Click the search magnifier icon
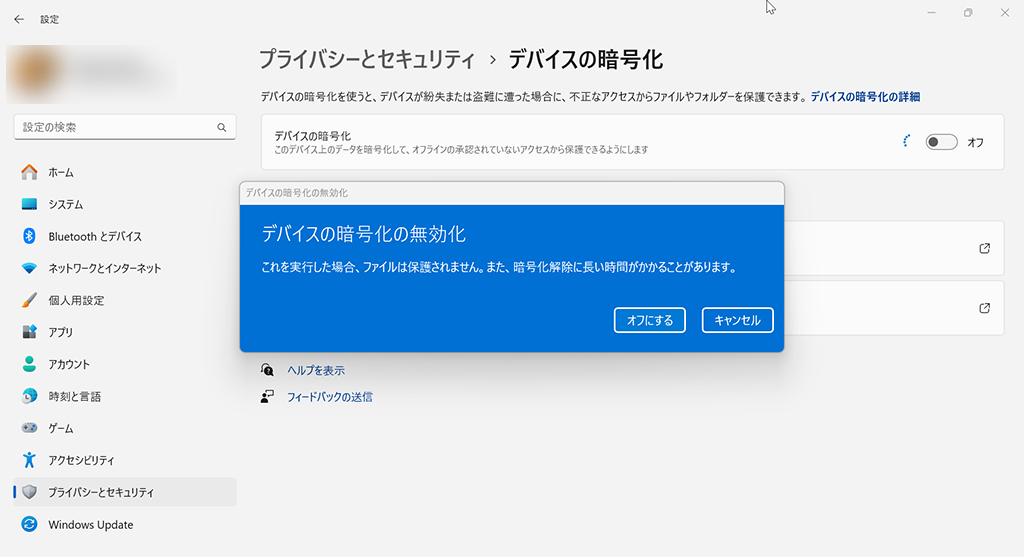The height and width of the screenshot is (557, 1024). point(222,127)
